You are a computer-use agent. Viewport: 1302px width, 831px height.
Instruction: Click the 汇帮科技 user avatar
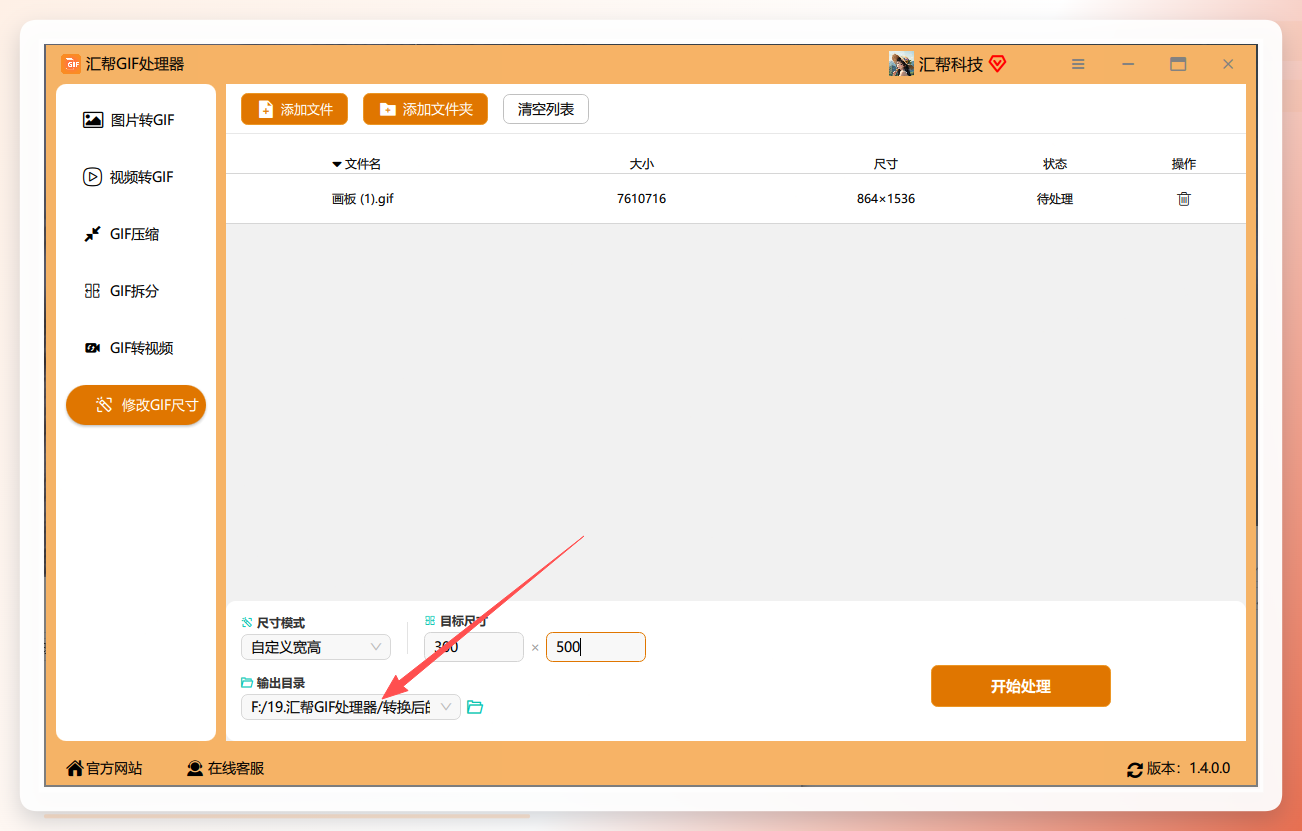[x=901, y=64]
